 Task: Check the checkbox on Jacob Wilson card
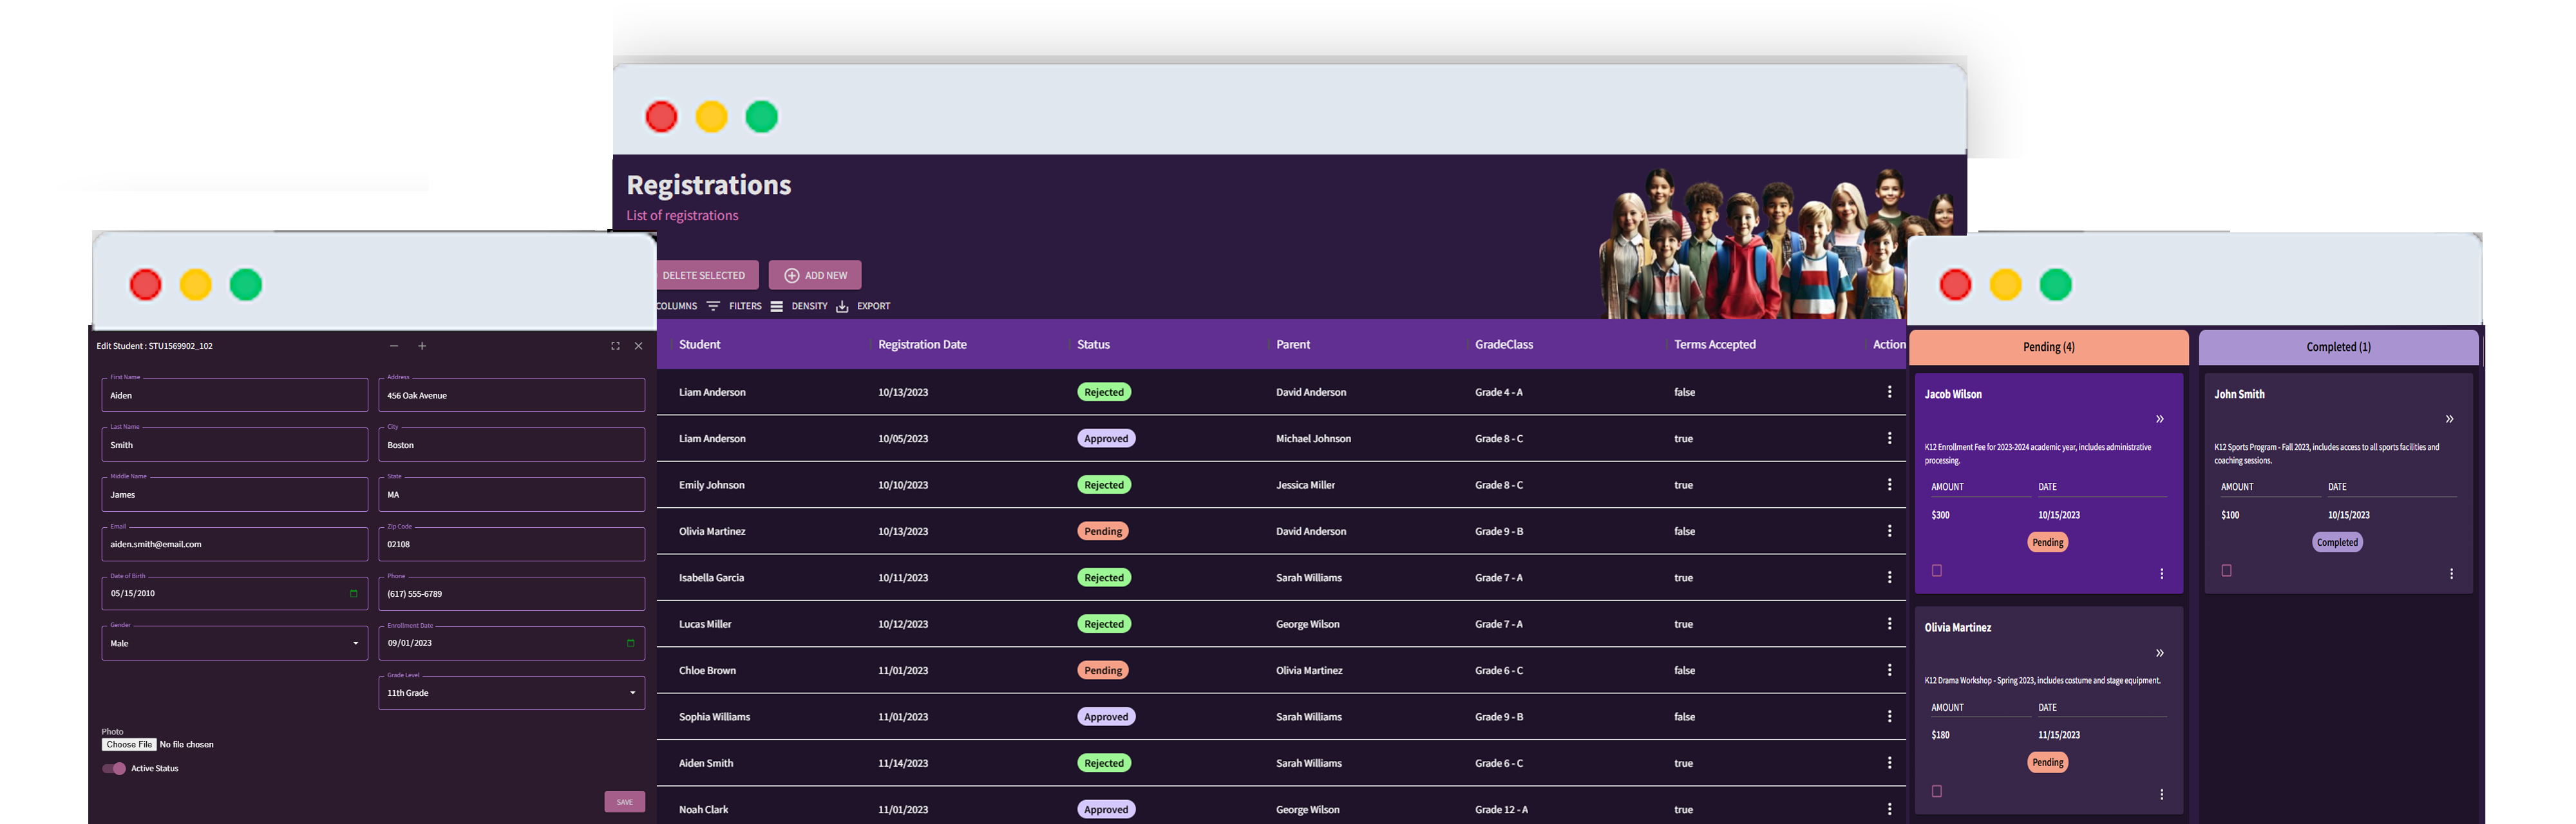[x=1937, y=571]
